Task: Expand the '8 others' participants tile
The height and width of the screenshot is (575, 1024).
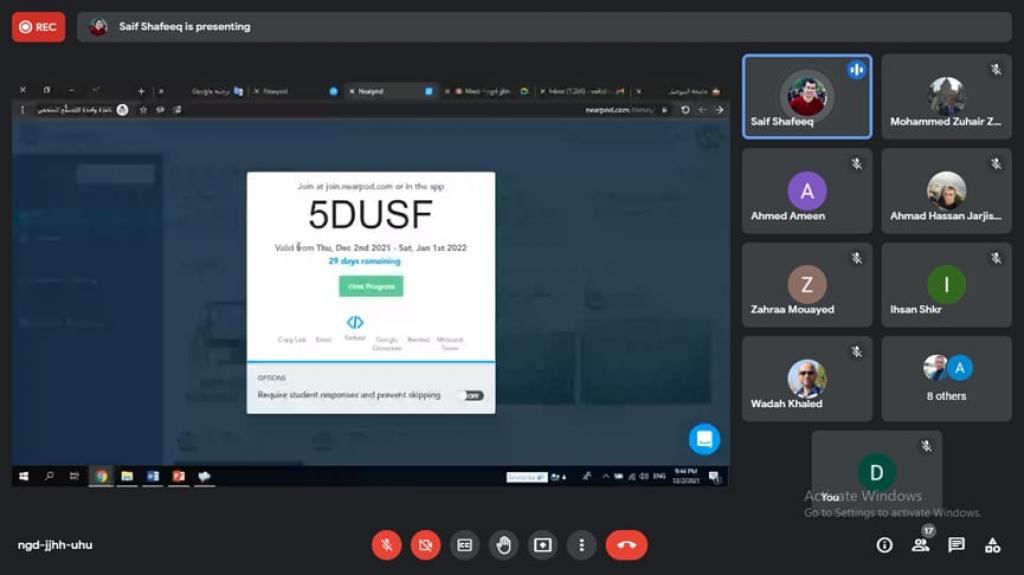Action: (x=946, y=378)
